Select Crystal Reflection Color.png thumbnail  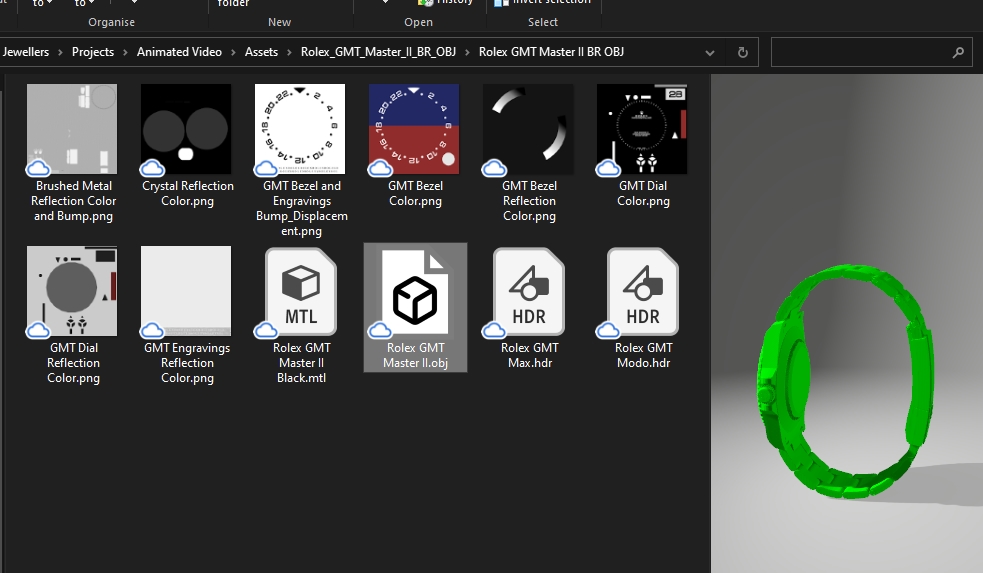click(186, 129)
